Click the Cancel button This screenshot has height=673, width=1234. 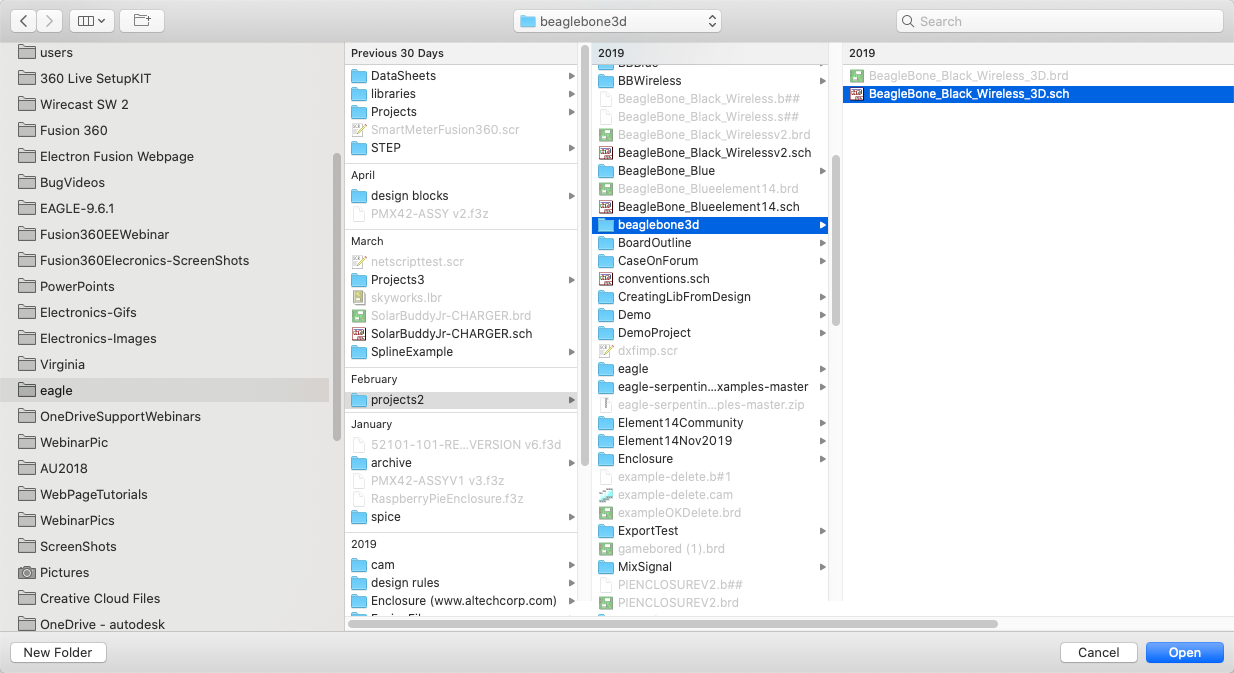(x=1099, y=652)
